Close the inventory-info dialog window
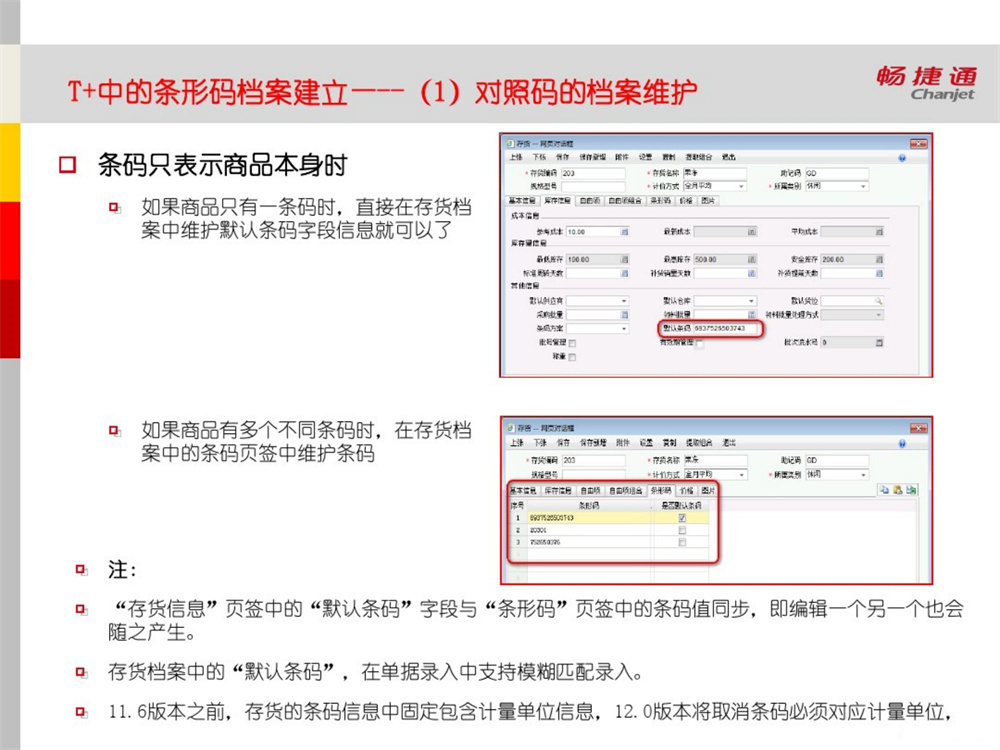This screenshot has width=1000, height=750. coord(918,143)
